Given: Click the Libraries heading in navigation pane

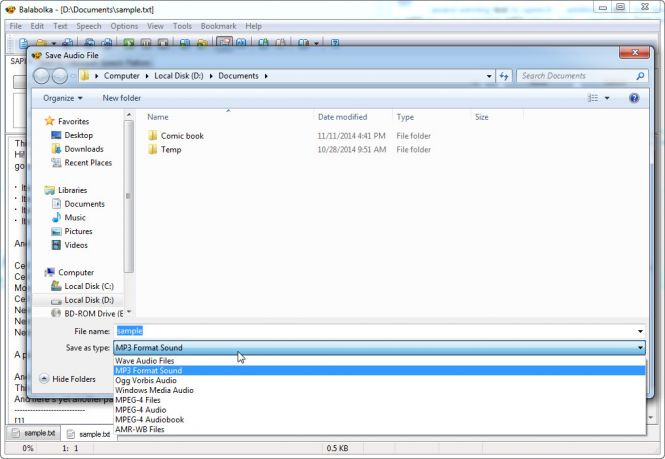Looking at the screenshot, I should (x=73, y=190).
